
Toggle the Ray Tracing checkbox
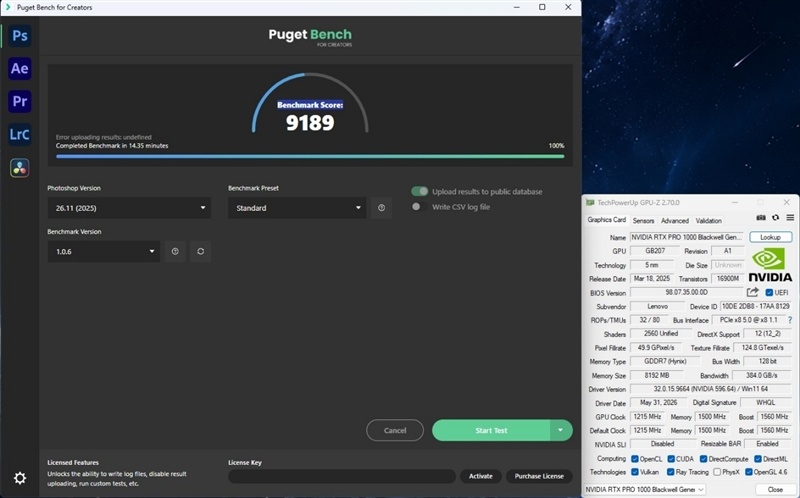(671, 472)
